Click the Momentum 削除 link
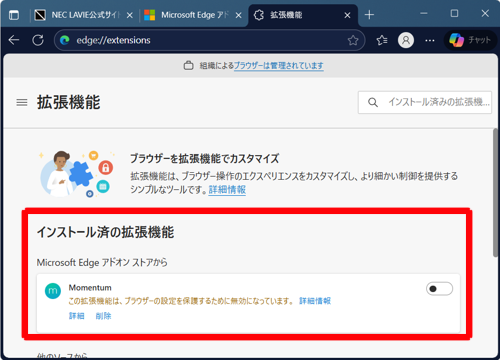 (103, 316)
